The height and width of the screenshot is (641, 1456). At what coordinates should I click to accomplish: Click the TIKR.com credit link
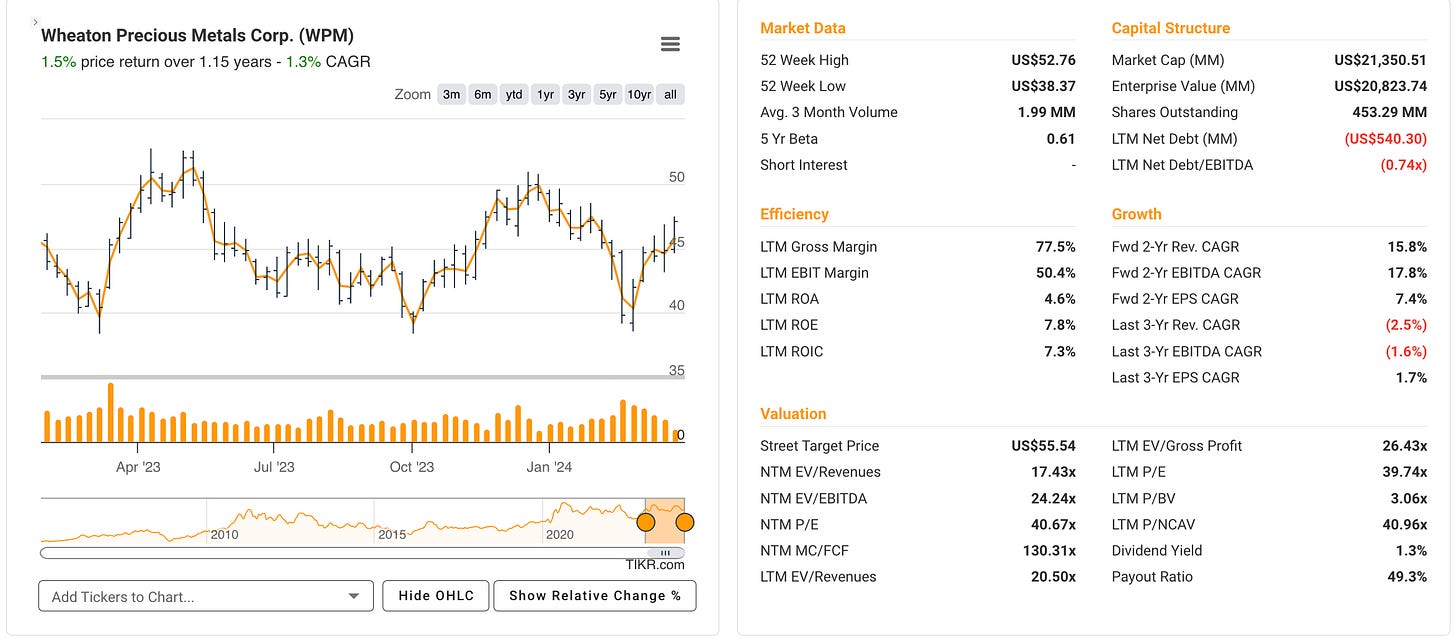click(655, 565)
